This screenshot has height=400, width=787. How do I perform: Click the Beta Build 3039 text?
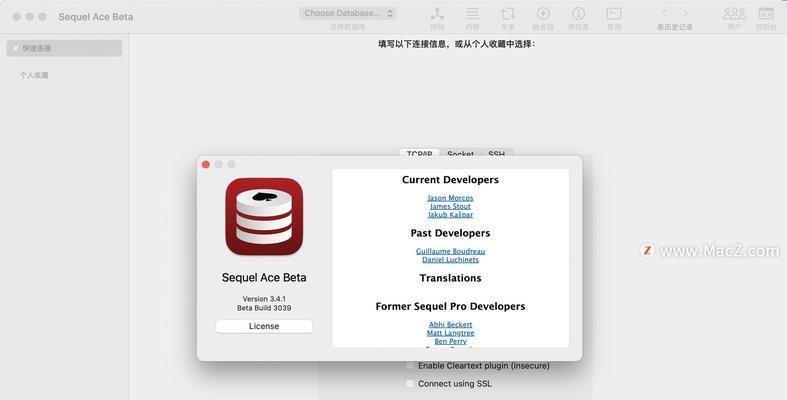point(264,308)
